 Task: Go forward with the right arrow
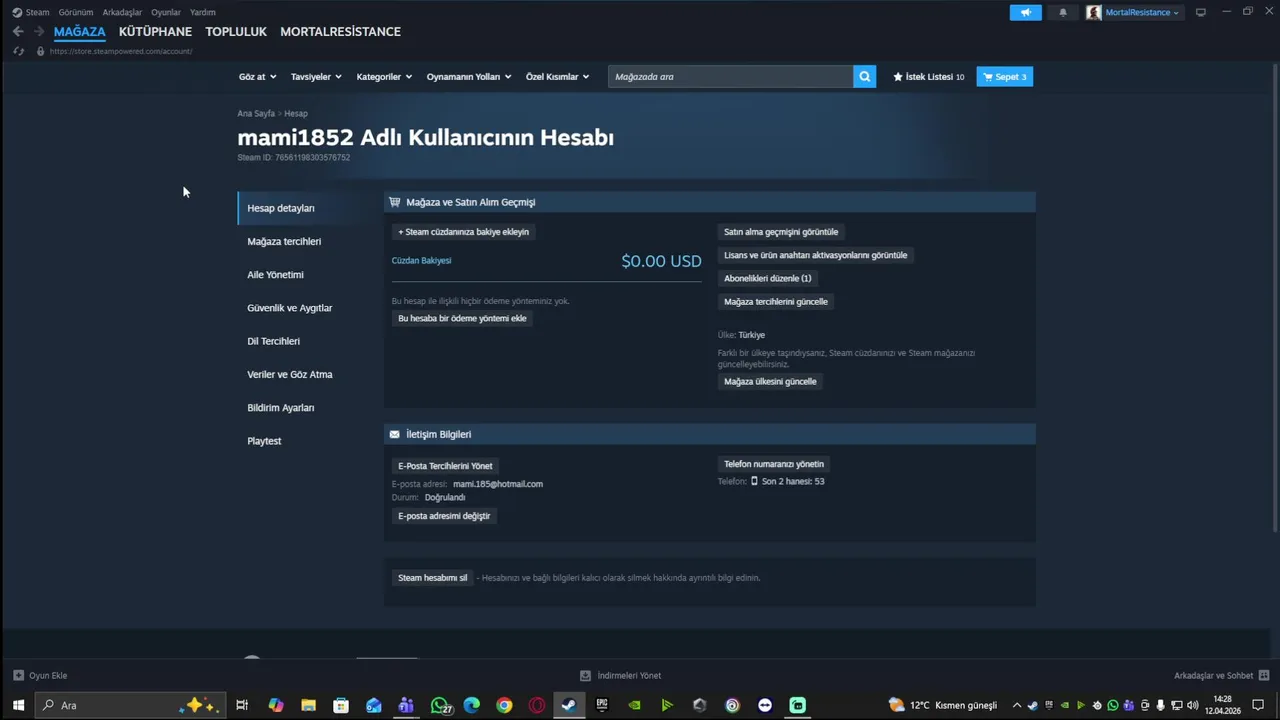(x=39, y=31)
